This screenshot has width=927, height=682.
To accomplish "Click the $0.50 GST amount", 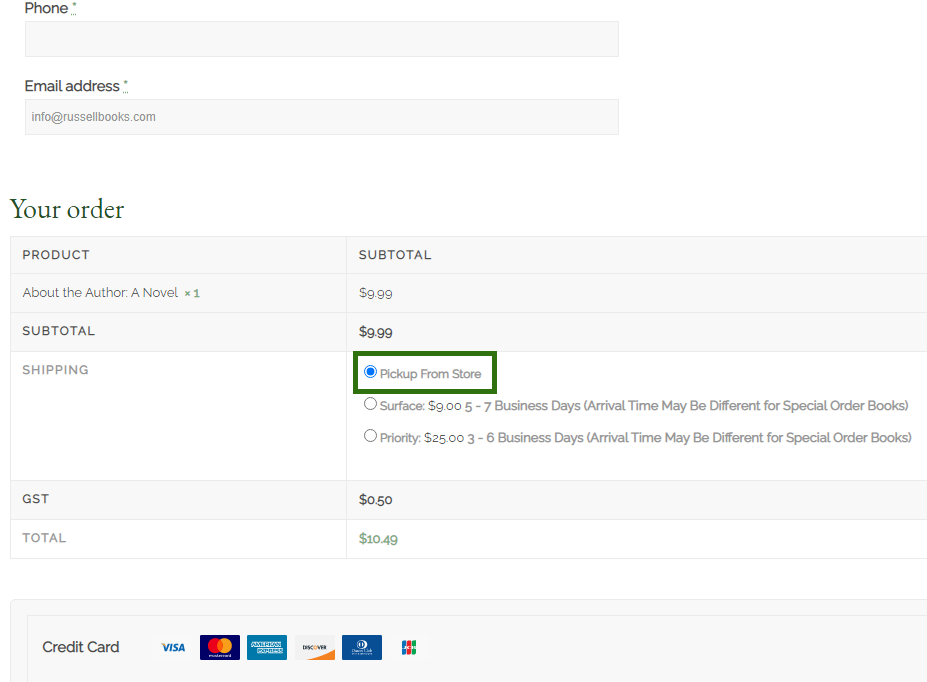I will coord(375,500).
